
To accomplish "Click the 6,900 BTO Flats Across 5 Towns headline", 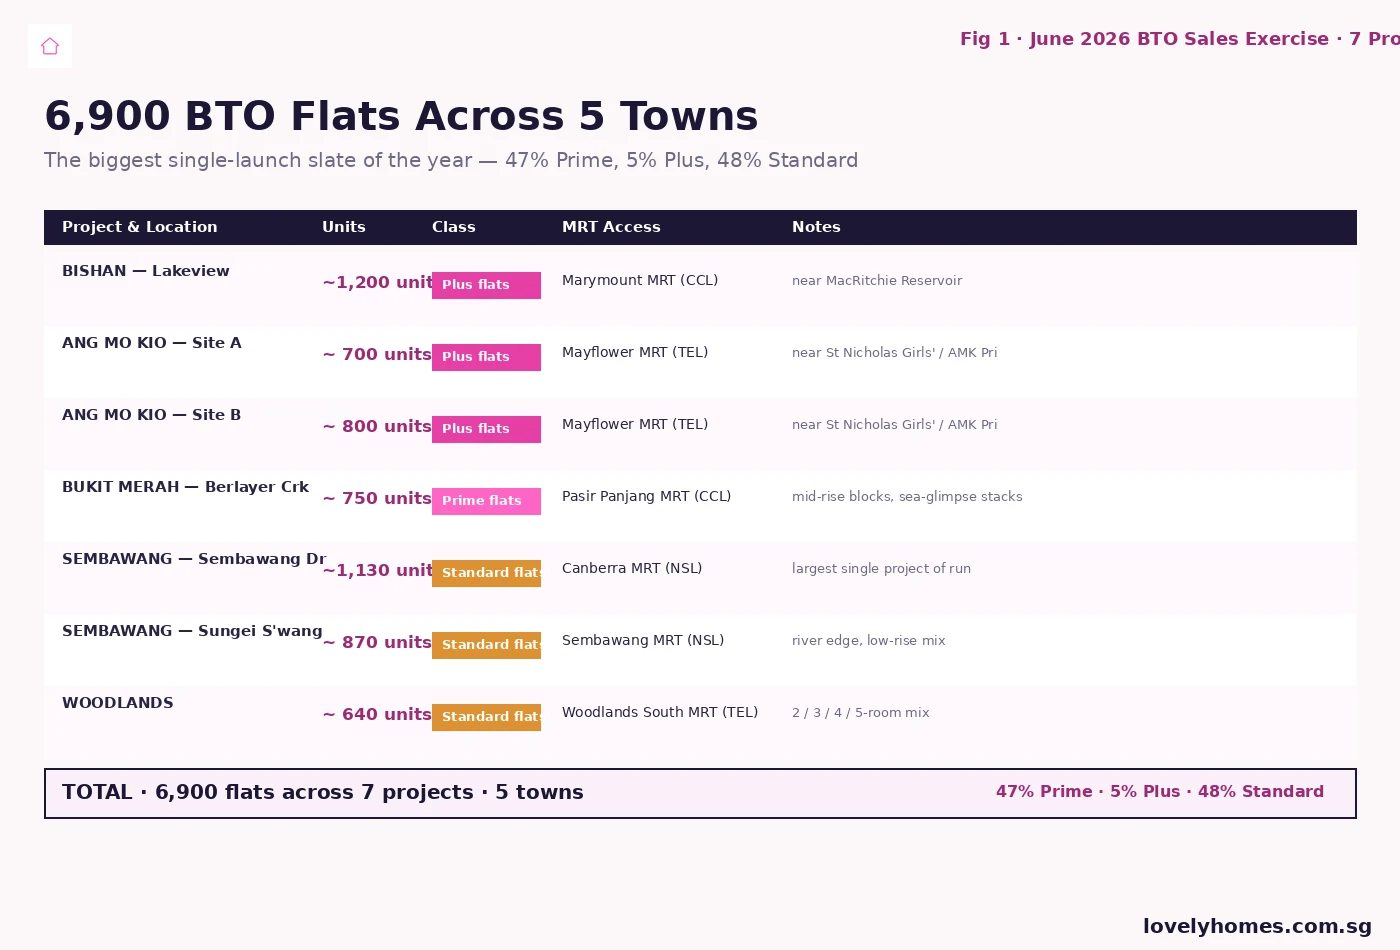I will coord(401,117).
